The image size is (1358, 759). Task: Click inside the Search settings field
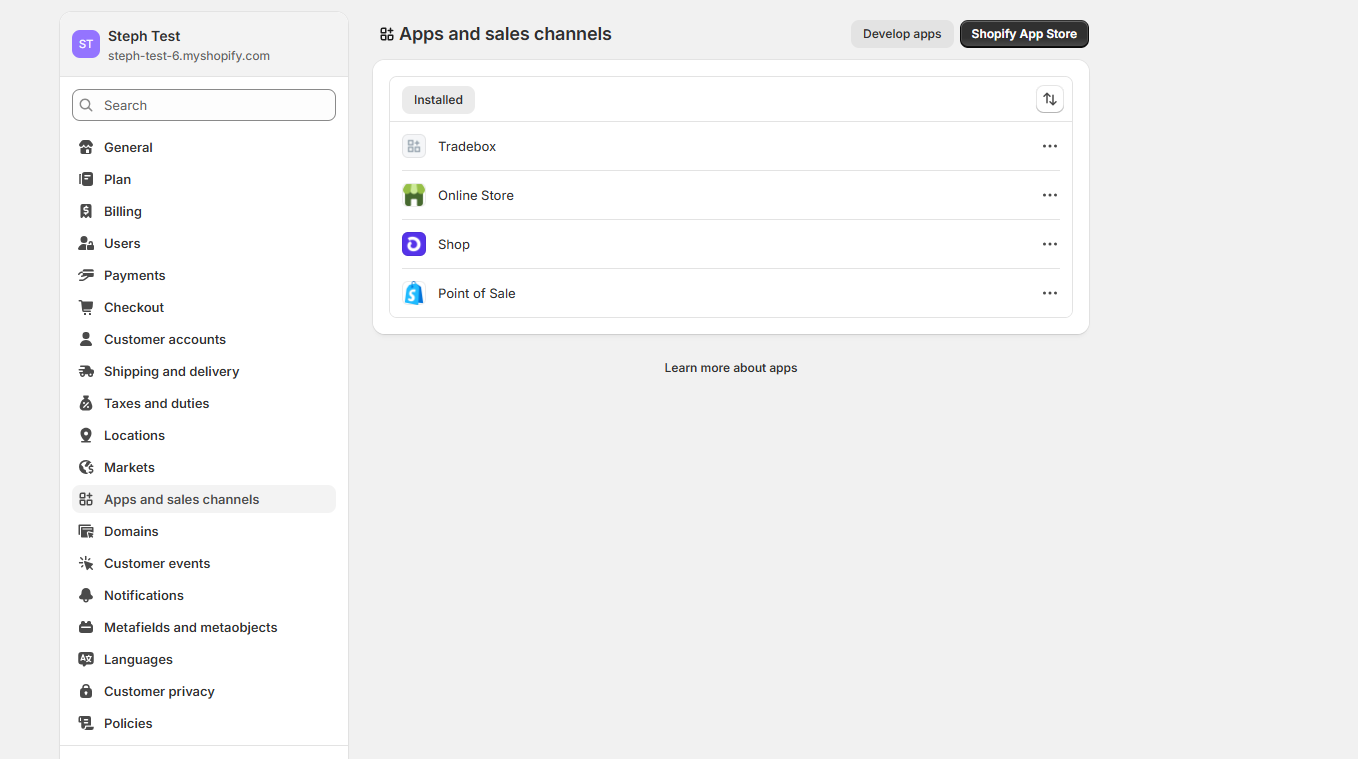point(203,104)
